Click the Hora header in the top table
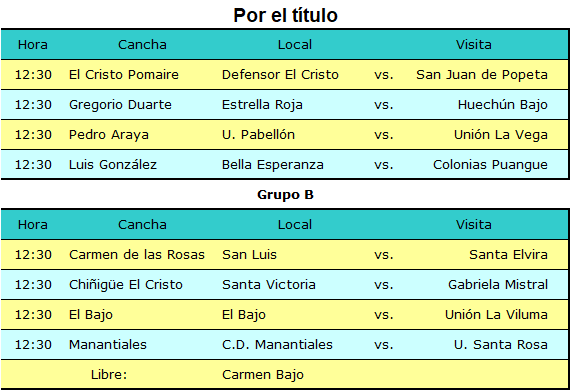 [33, 45]
